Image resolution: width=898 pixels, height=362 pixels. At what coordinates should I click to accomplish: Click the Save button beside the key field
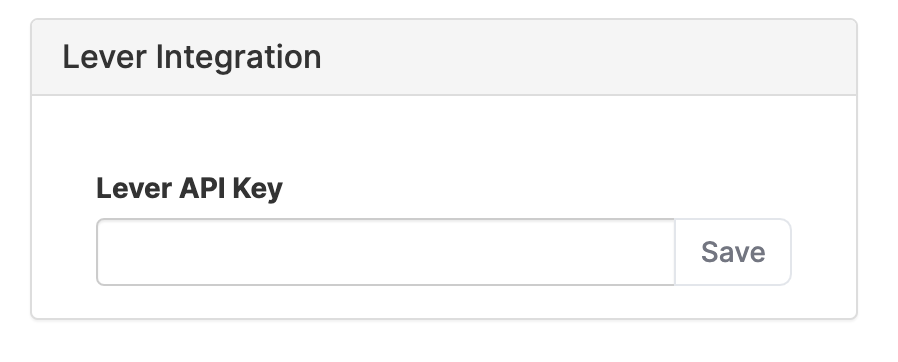pos(733,252)
